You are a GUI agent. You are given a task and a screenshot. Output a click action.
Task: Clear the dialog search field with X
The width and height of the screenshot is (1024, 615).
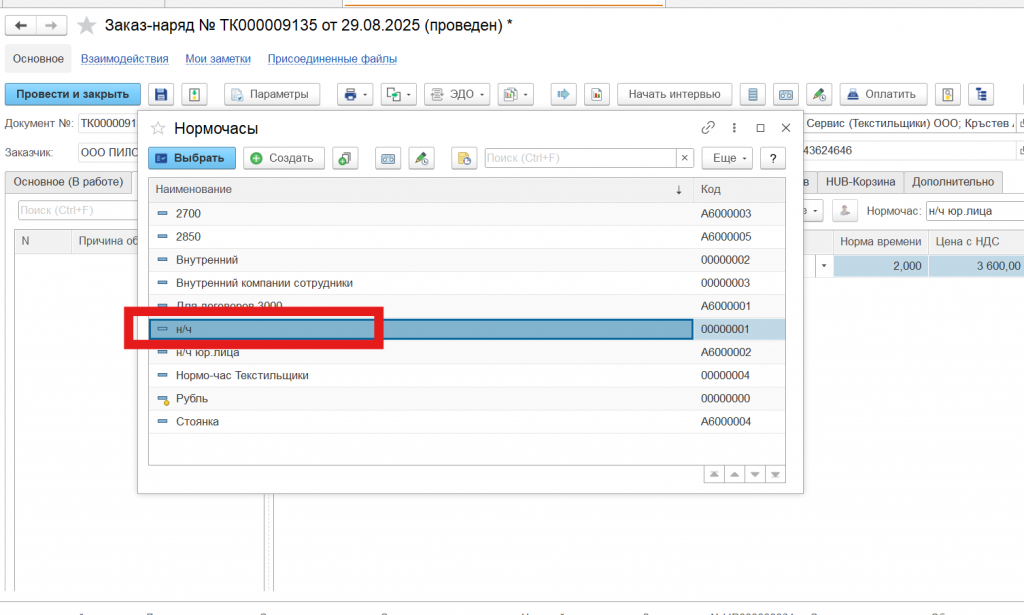coord(684,158)
